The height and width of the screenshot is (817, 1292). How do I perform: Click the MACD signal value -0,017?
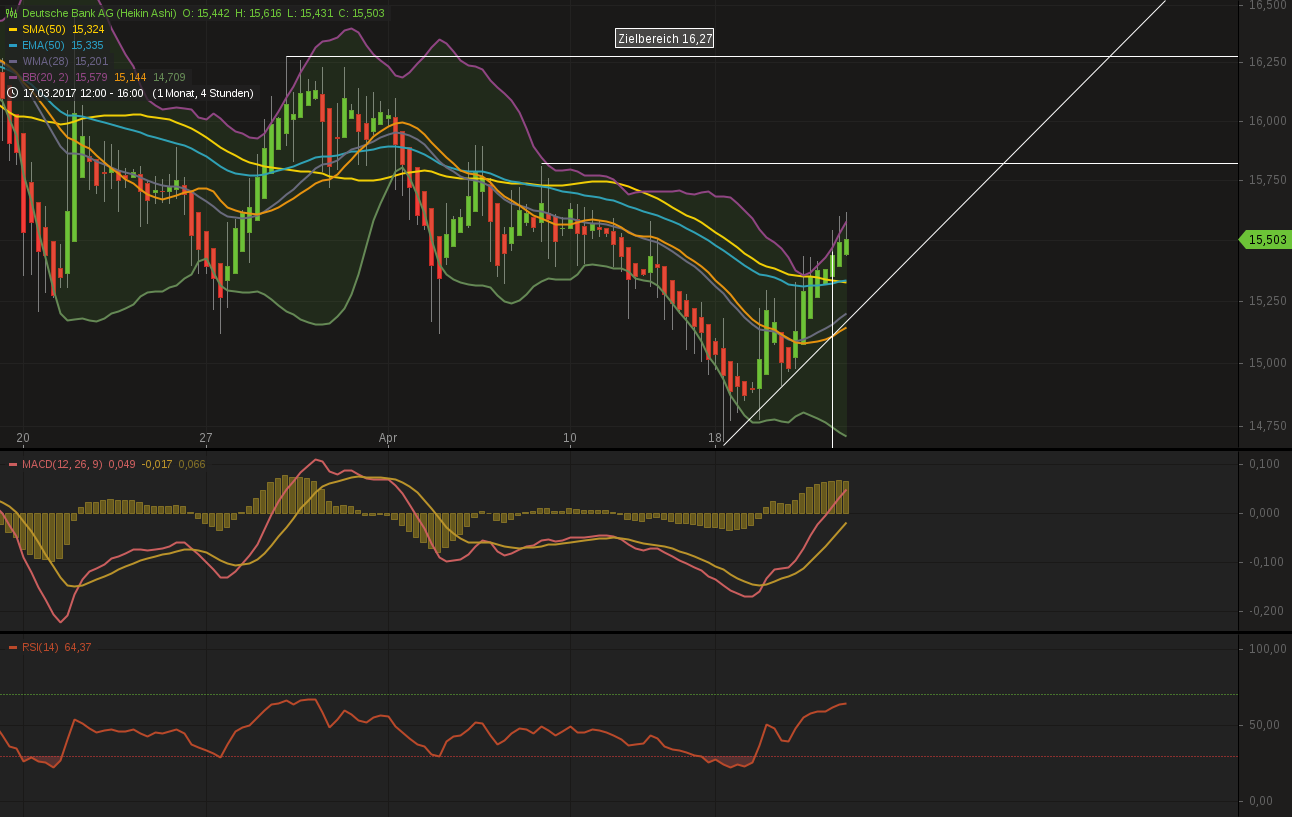point(157,464)
